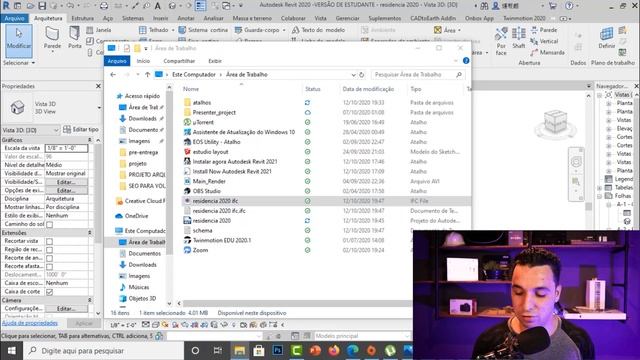This screenshot has height=360, width=640.
Task: Open File Explorer from taskbar
Action: click(240, 350)
